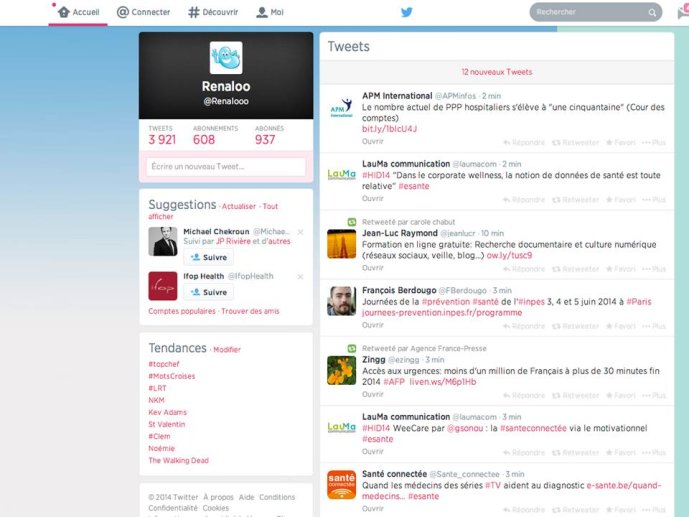
Task: Click the Rechercher search field
Action: pyautogui.click(x=595, y=12)
